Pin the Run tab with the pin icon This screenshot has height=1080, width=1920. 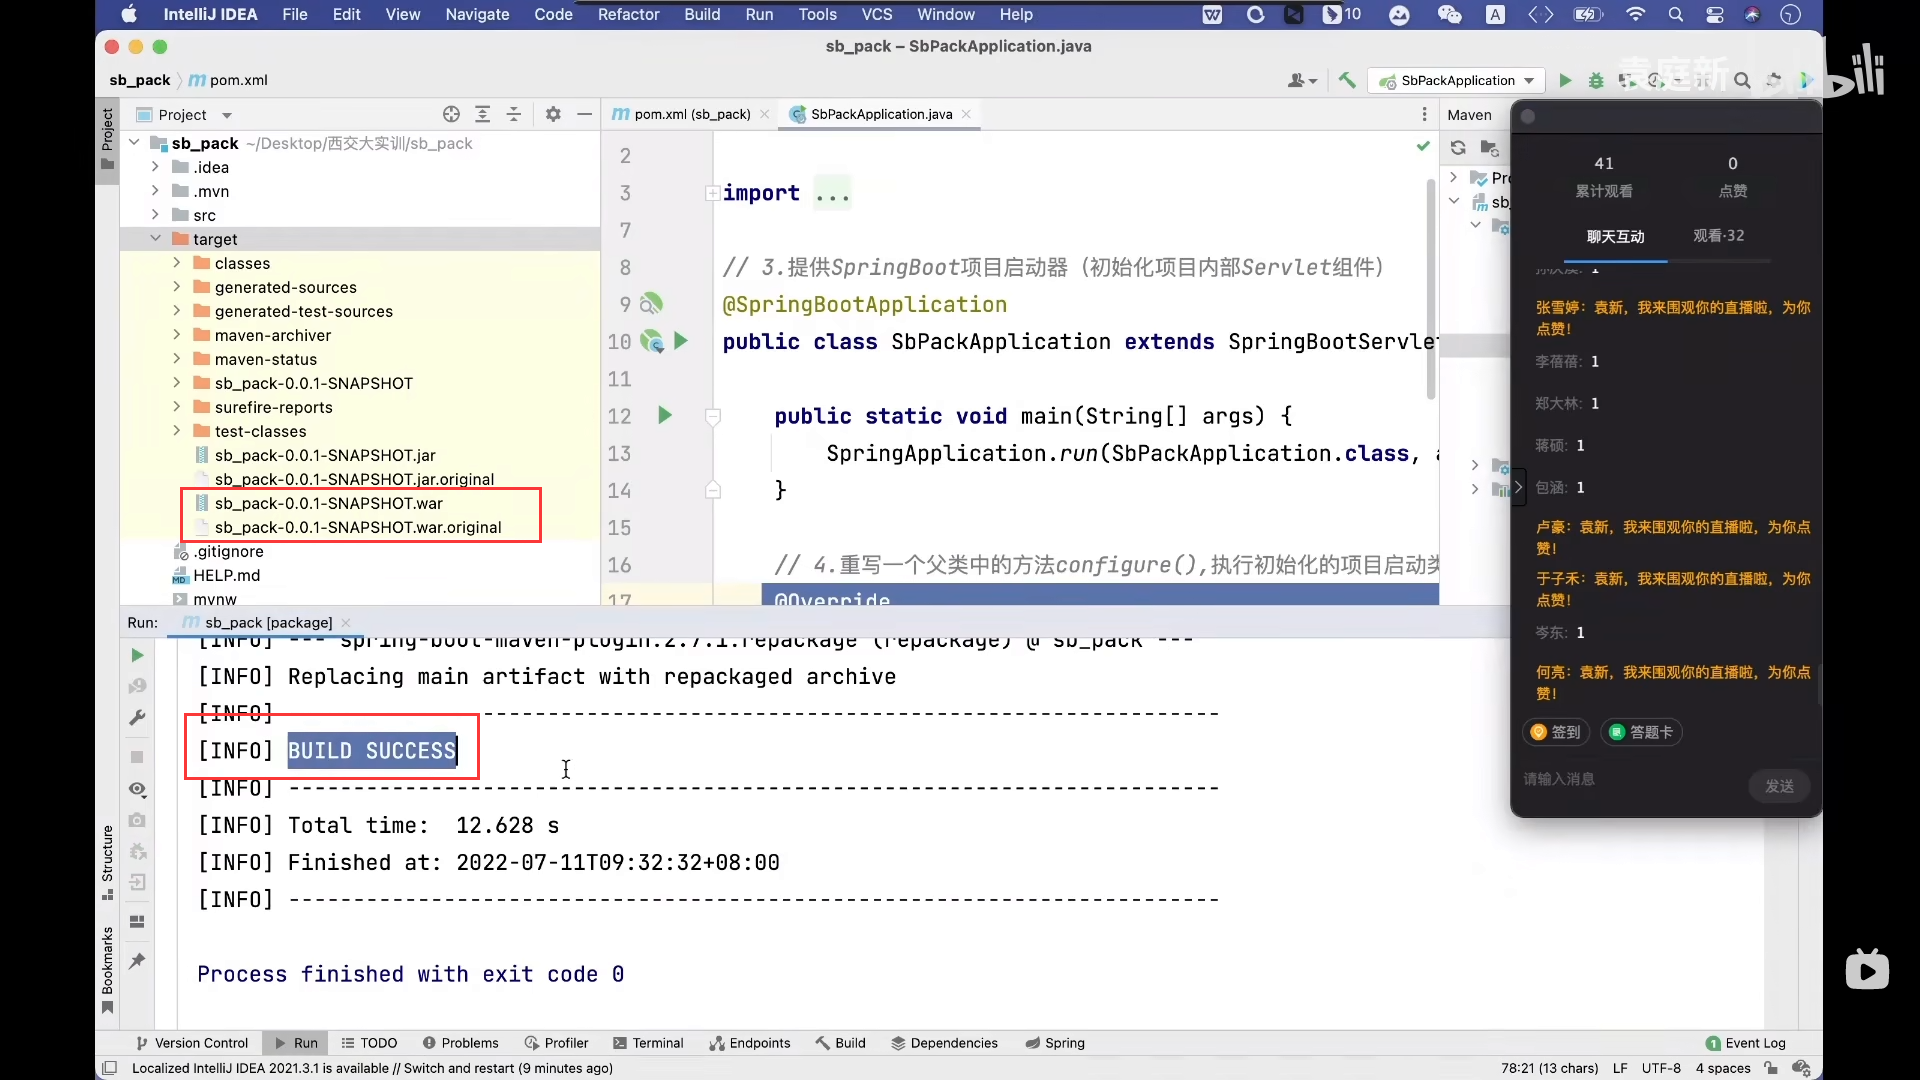coord(137,961)
